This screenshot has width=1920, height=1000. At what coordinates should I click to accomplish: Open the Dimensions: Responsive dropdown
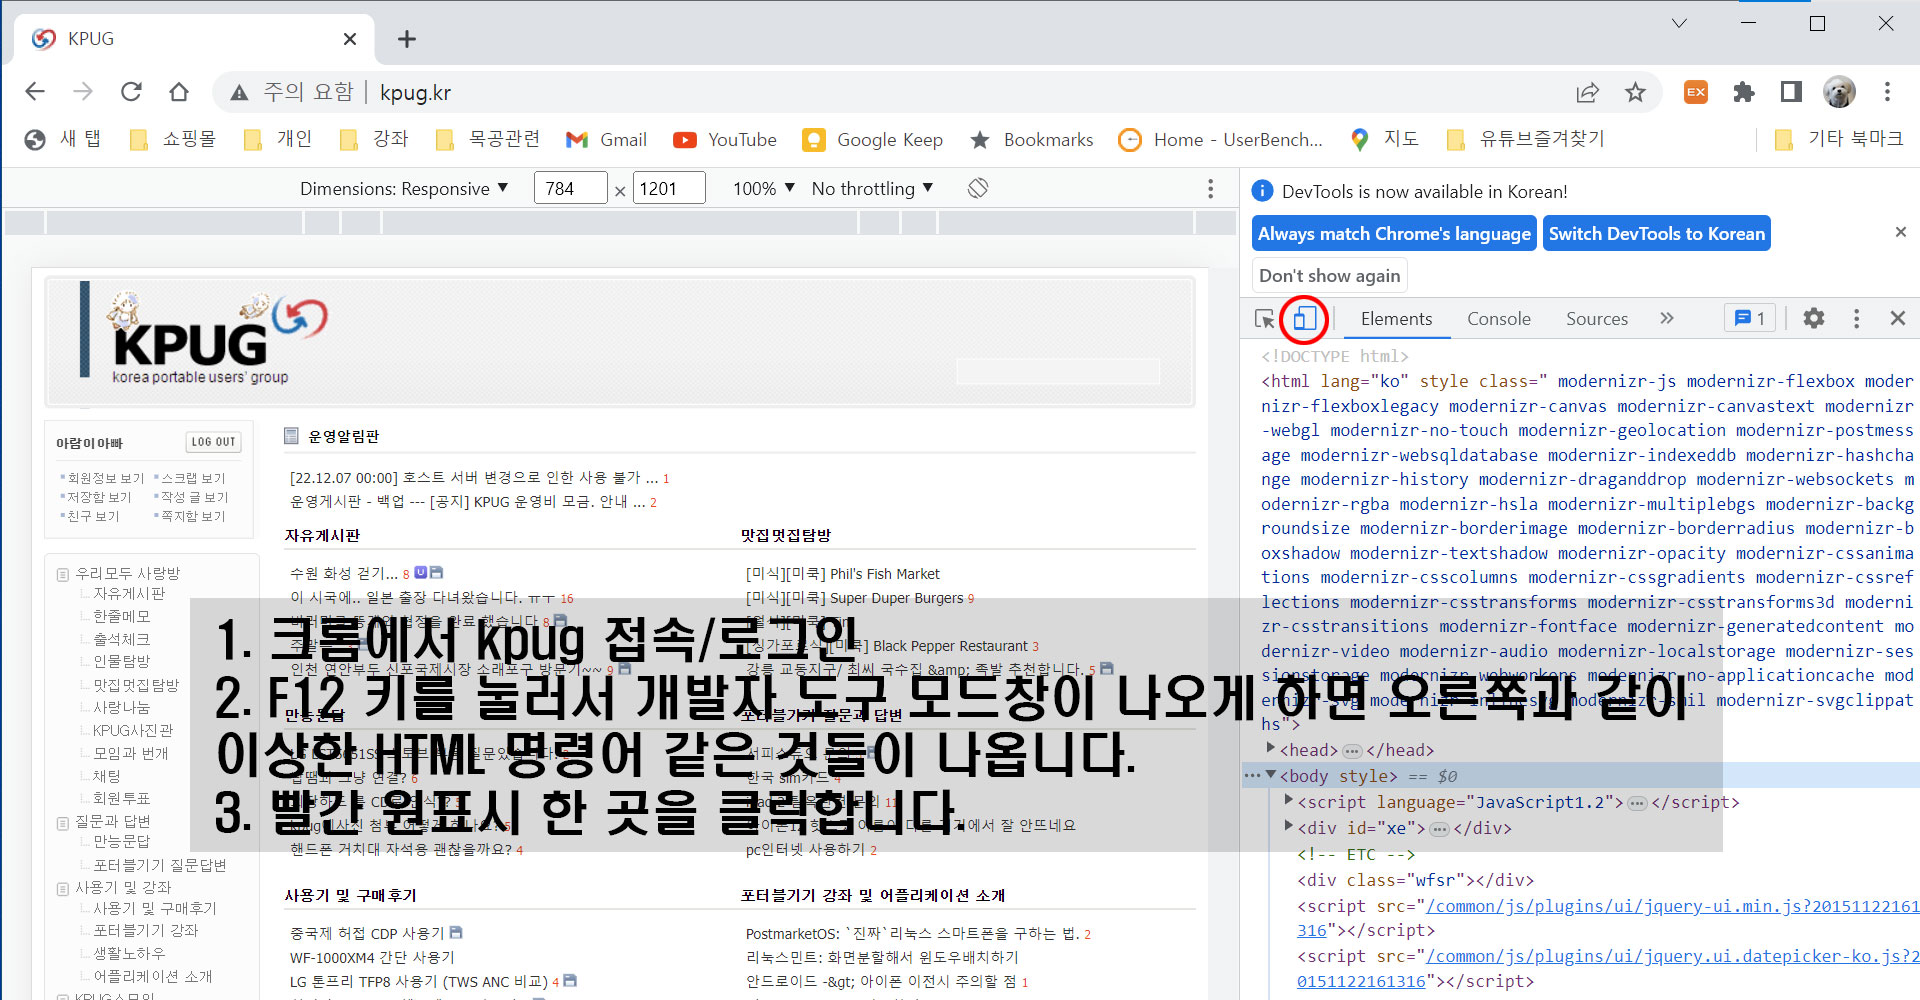coord(404,188)
